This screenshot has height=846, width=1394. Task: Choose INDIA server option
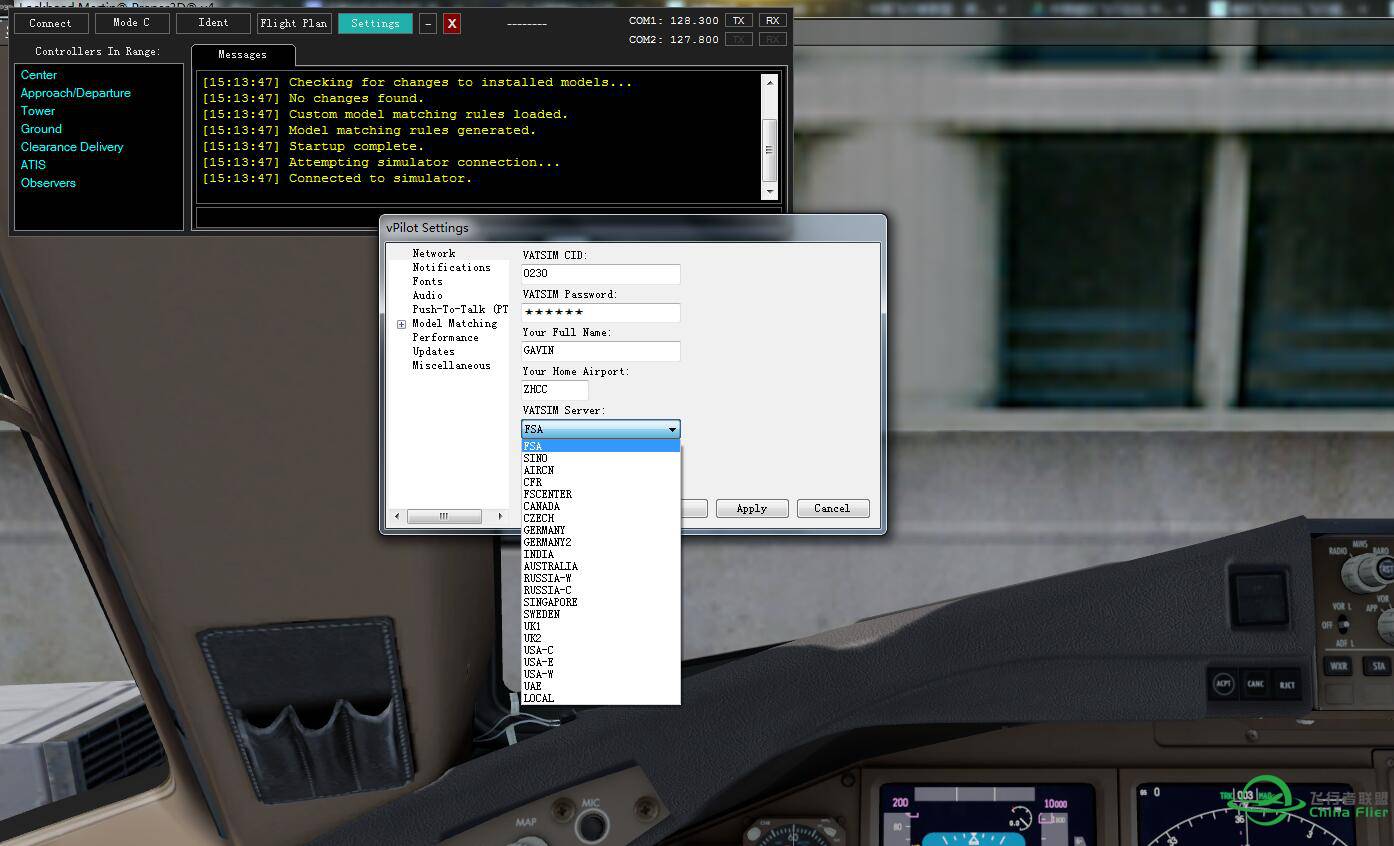tap(600, 554)
